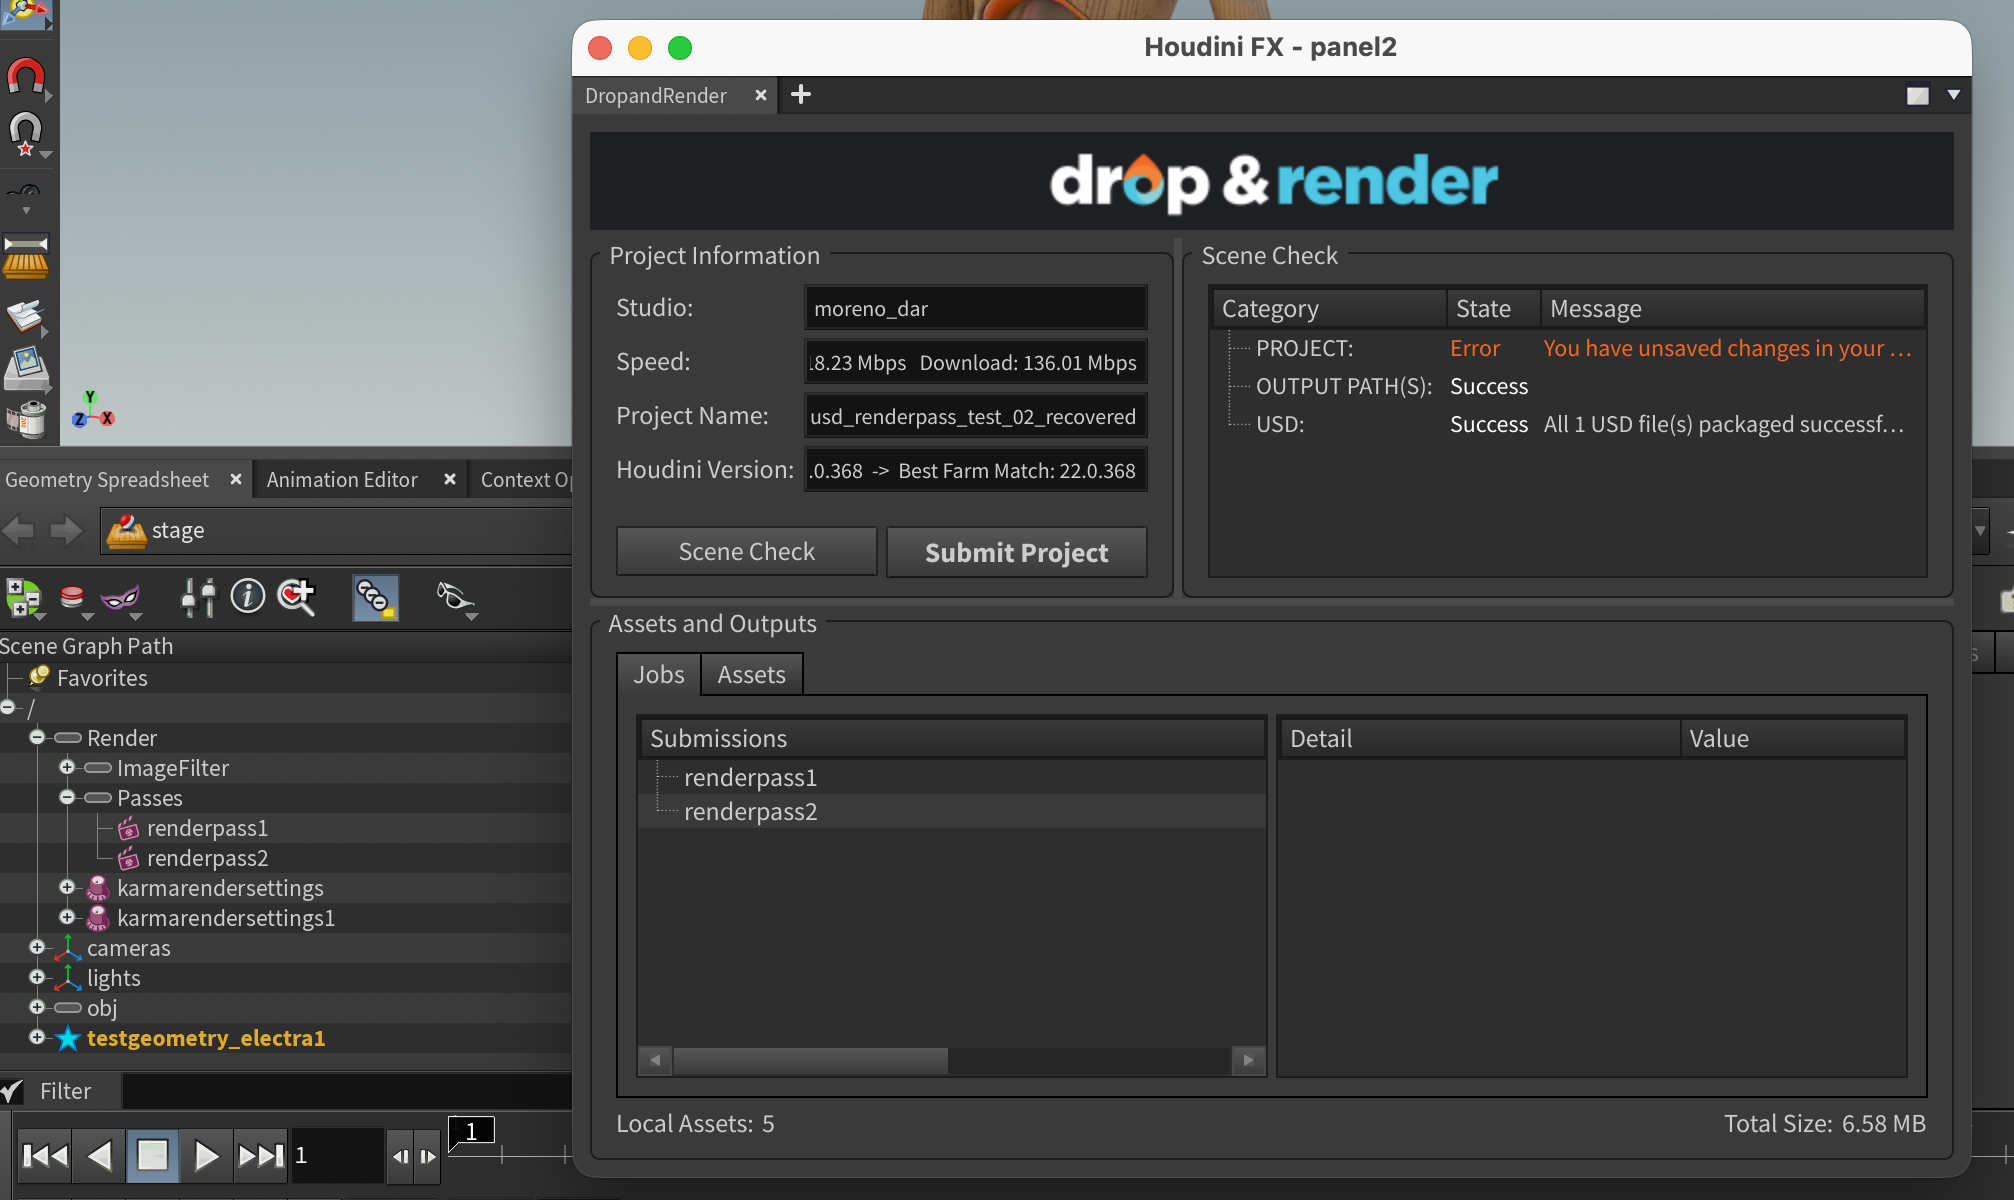The width and height of the screenshot is (2014, 1200).
Task: Click the picture frame sidebar icon
Action: (26, 368)
